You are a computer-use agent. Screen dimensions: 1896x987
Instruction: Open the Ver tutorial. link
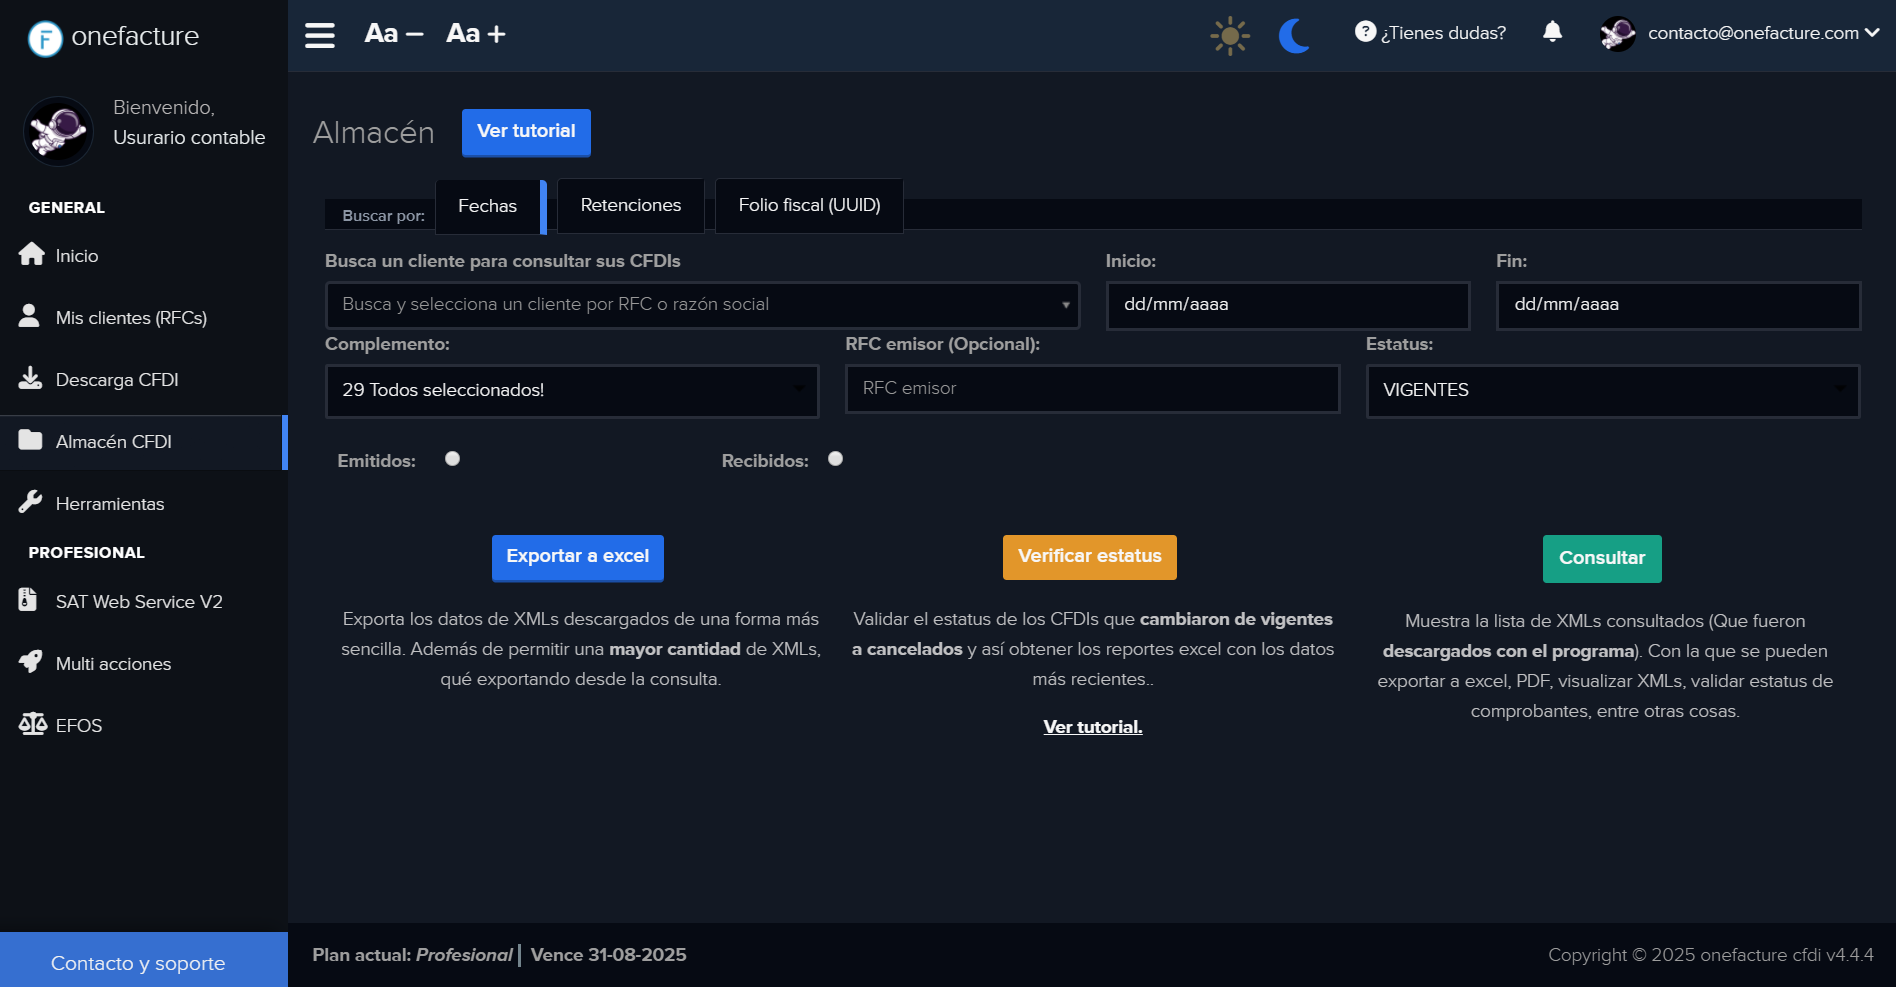point(1093,727)
